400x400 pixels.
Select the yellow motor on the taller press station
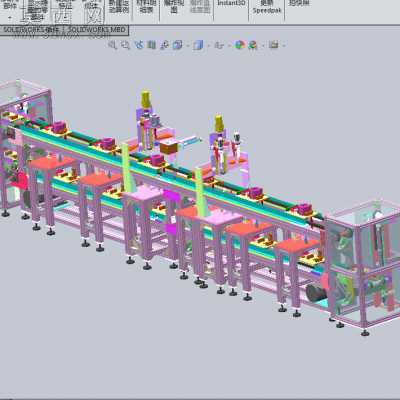pos(146,99)
